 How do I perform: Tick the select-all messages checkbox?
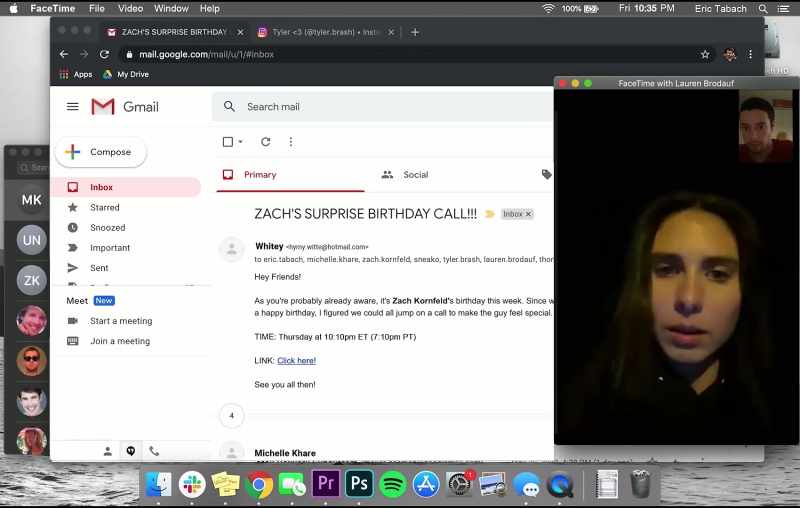click(x=228, y=142)
